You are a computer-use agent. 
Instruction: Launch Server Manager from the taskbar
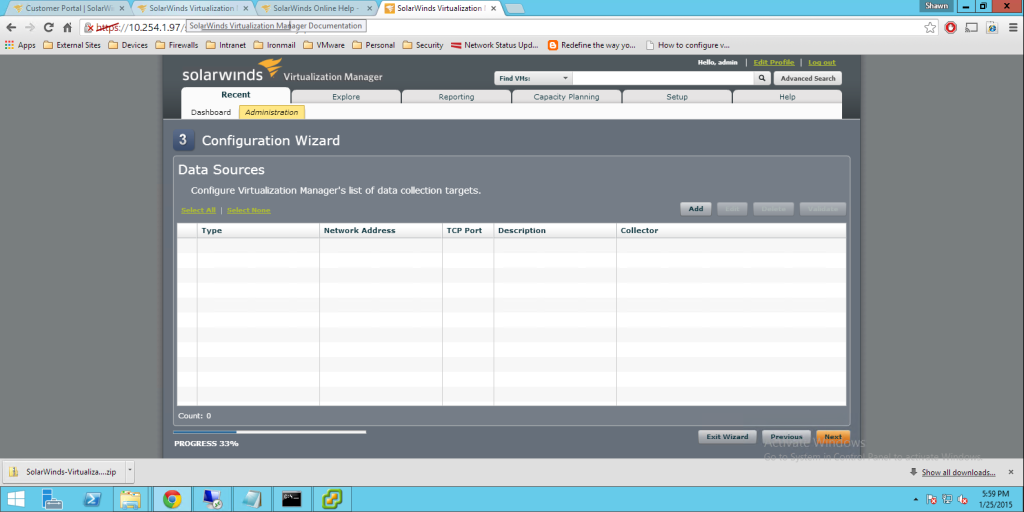(x=52, y=500)
